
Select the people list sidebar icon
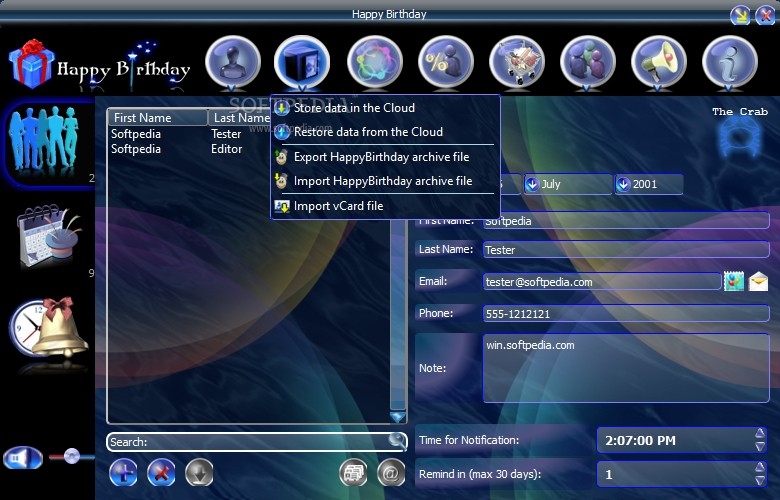pos(45,142)
